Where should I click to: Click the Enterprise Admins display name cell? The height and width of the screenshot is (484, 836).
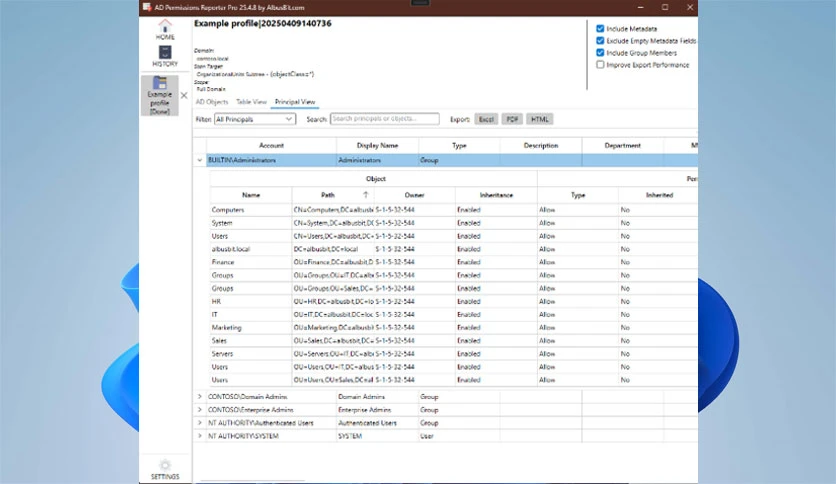(x=377, y=409)
